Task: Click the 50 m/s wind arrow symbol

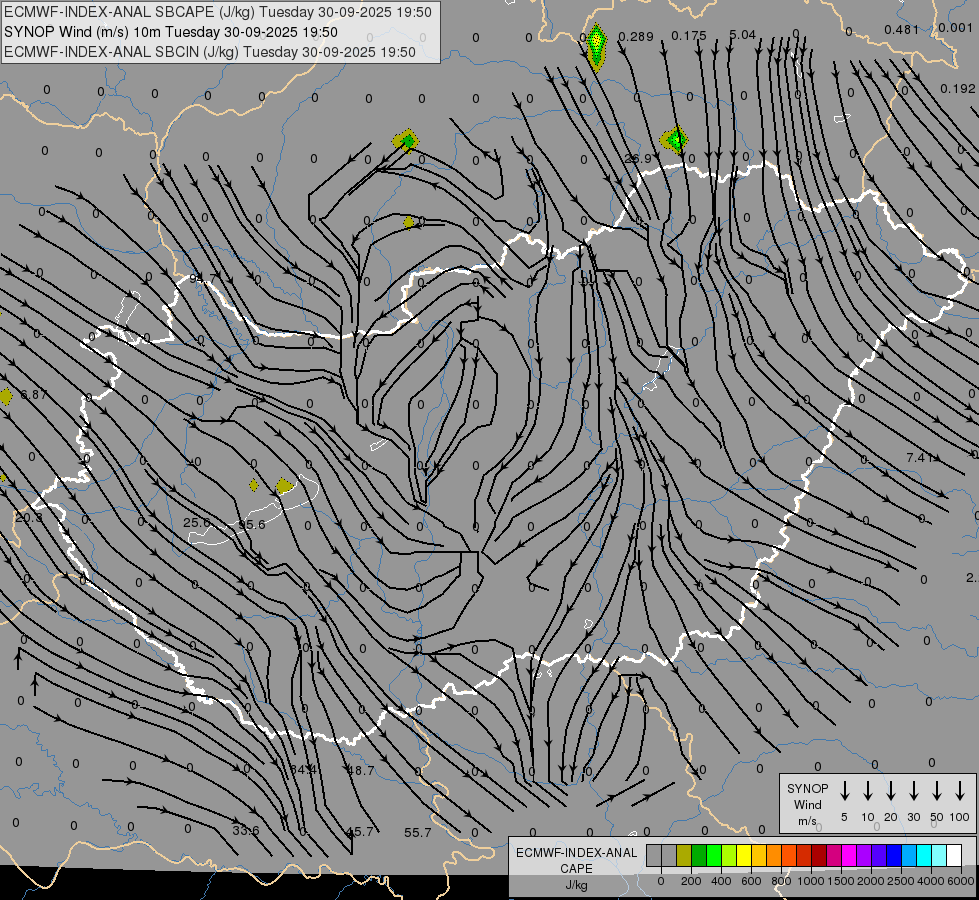Action: click(937, 791)
